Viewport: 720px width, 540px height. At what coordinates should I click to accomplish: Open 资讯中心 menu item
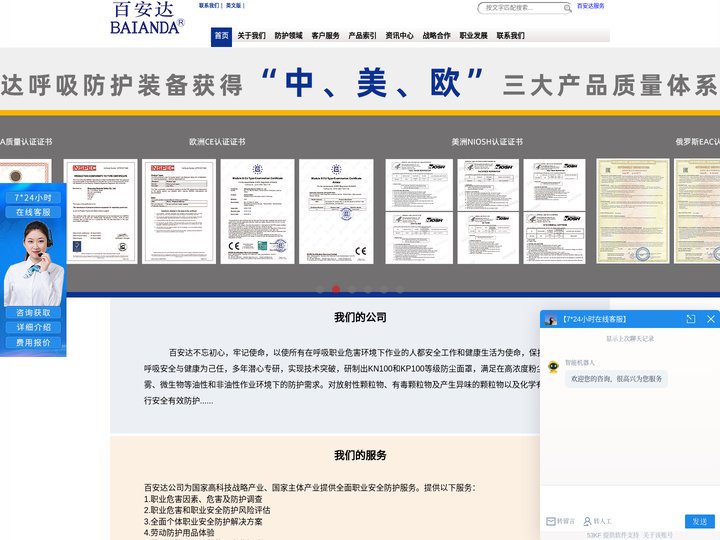(399, 35)
